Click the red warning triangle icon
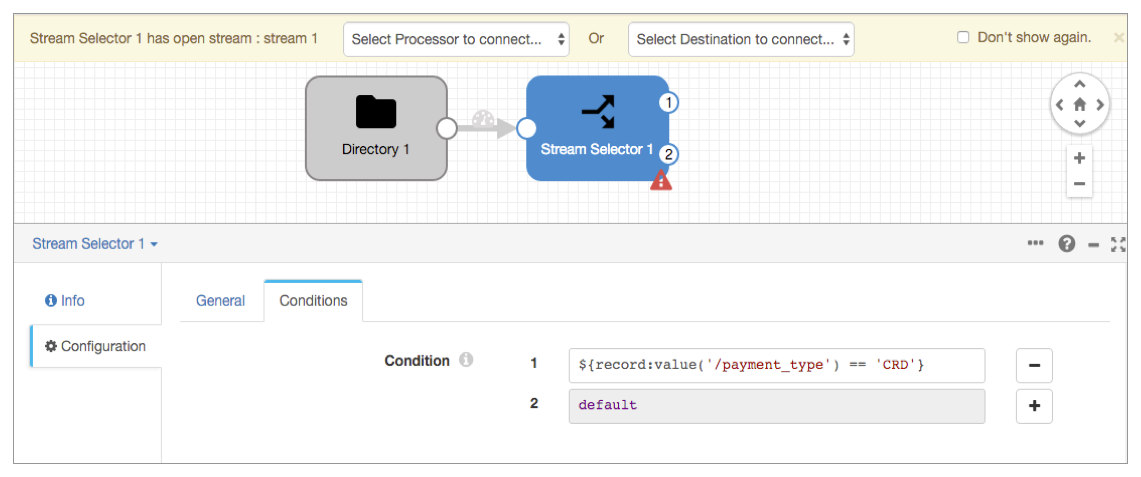Viewport: 1141px width, 477px height. 661,180
